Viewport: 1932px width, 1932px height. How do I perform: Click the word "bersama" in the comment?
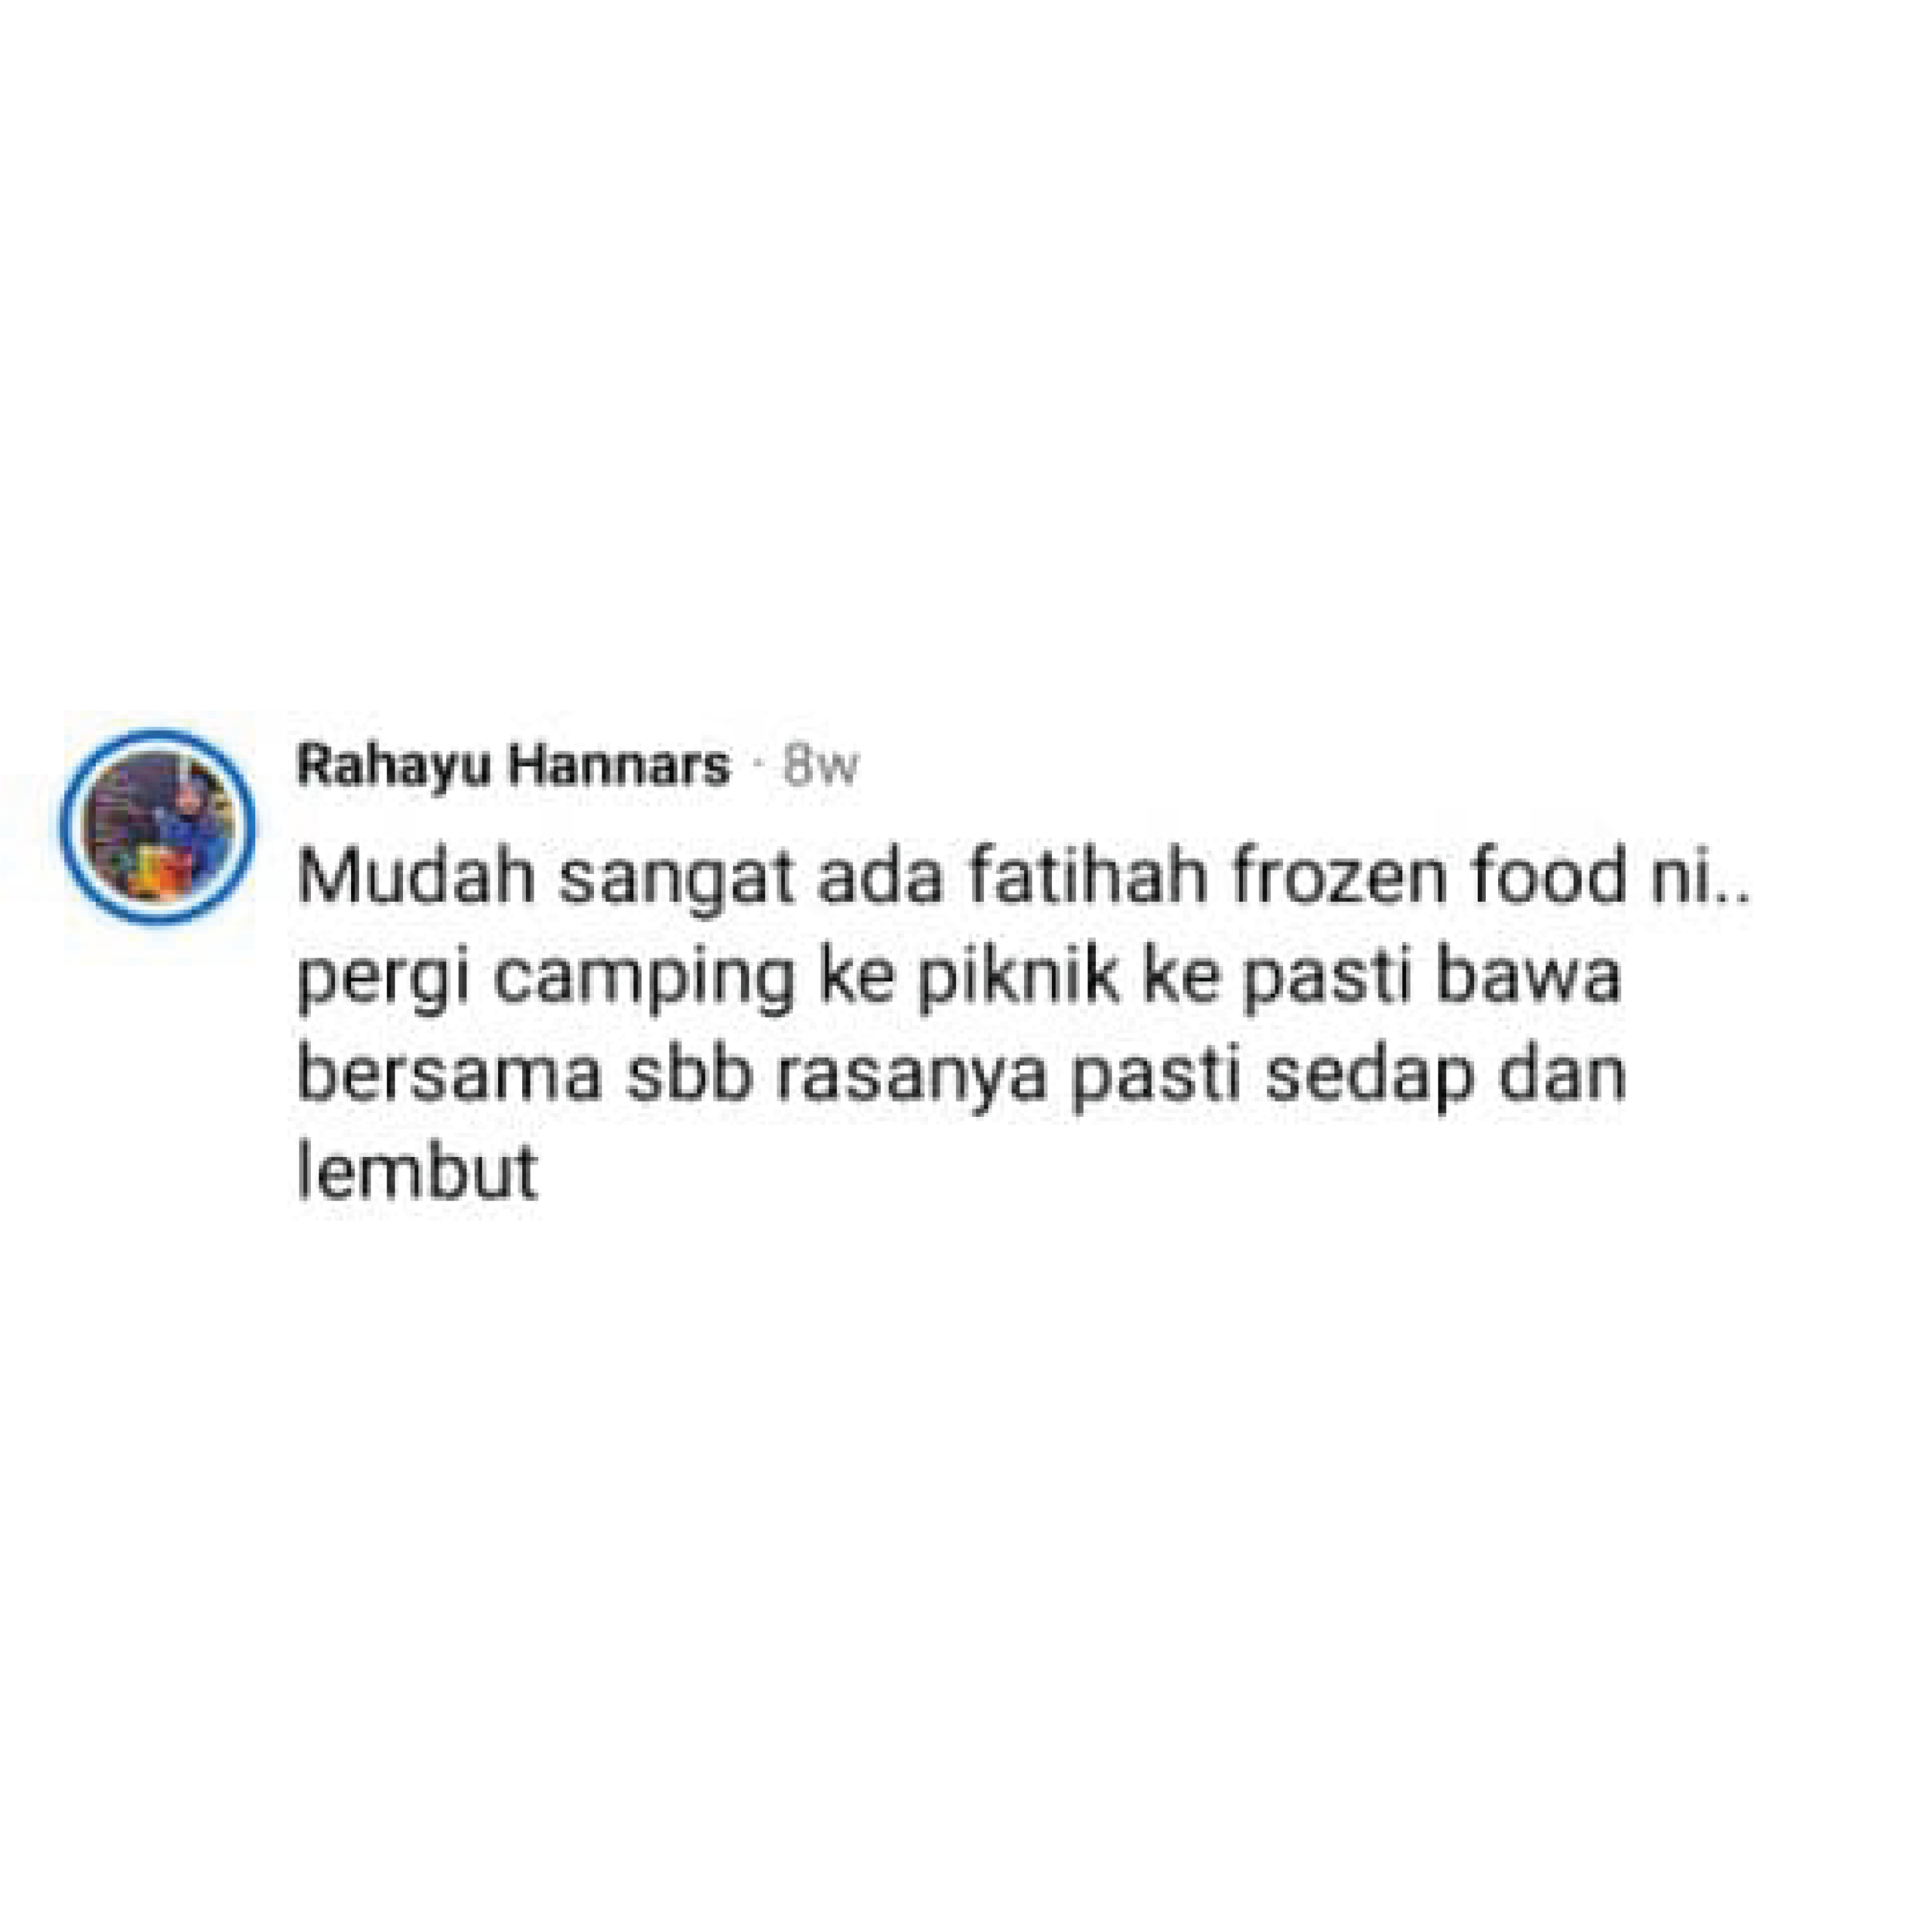pos(450,1076)
